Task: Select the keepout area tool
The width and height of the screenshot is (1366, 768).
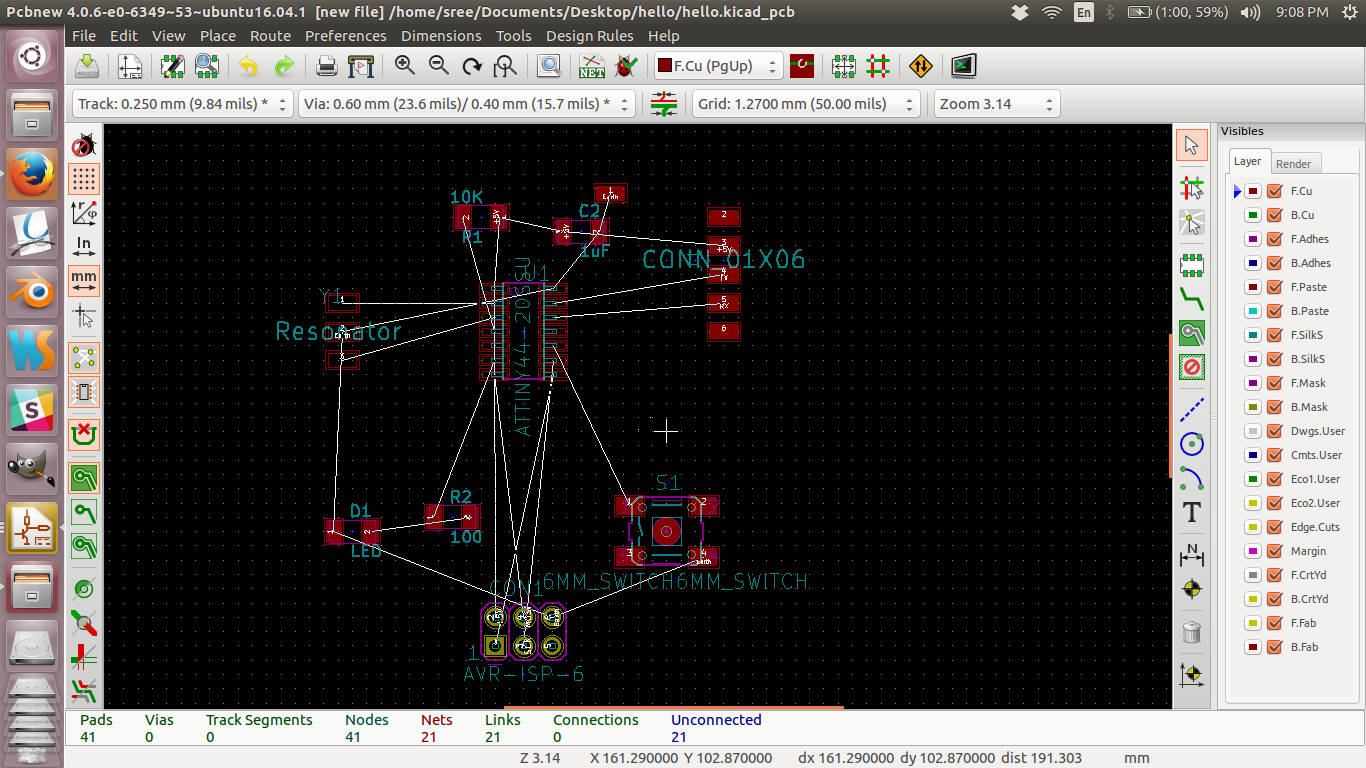Action: click(1191, 367)
